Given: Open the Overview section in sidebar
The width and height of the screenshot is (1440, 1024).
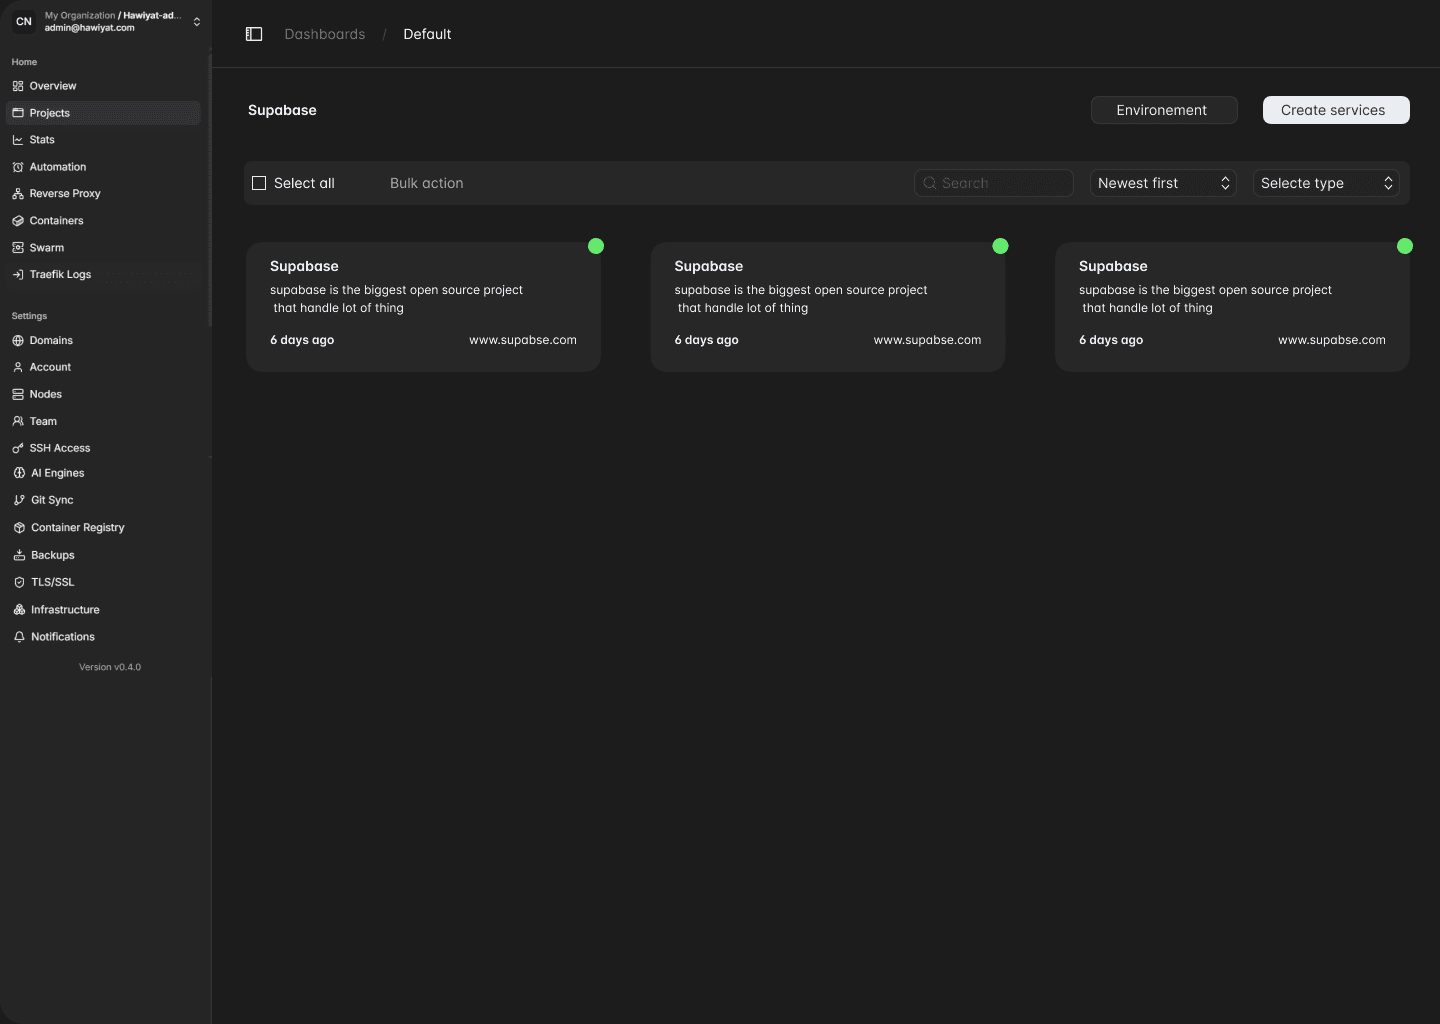Looking at the screenshot, I should 52,86.
